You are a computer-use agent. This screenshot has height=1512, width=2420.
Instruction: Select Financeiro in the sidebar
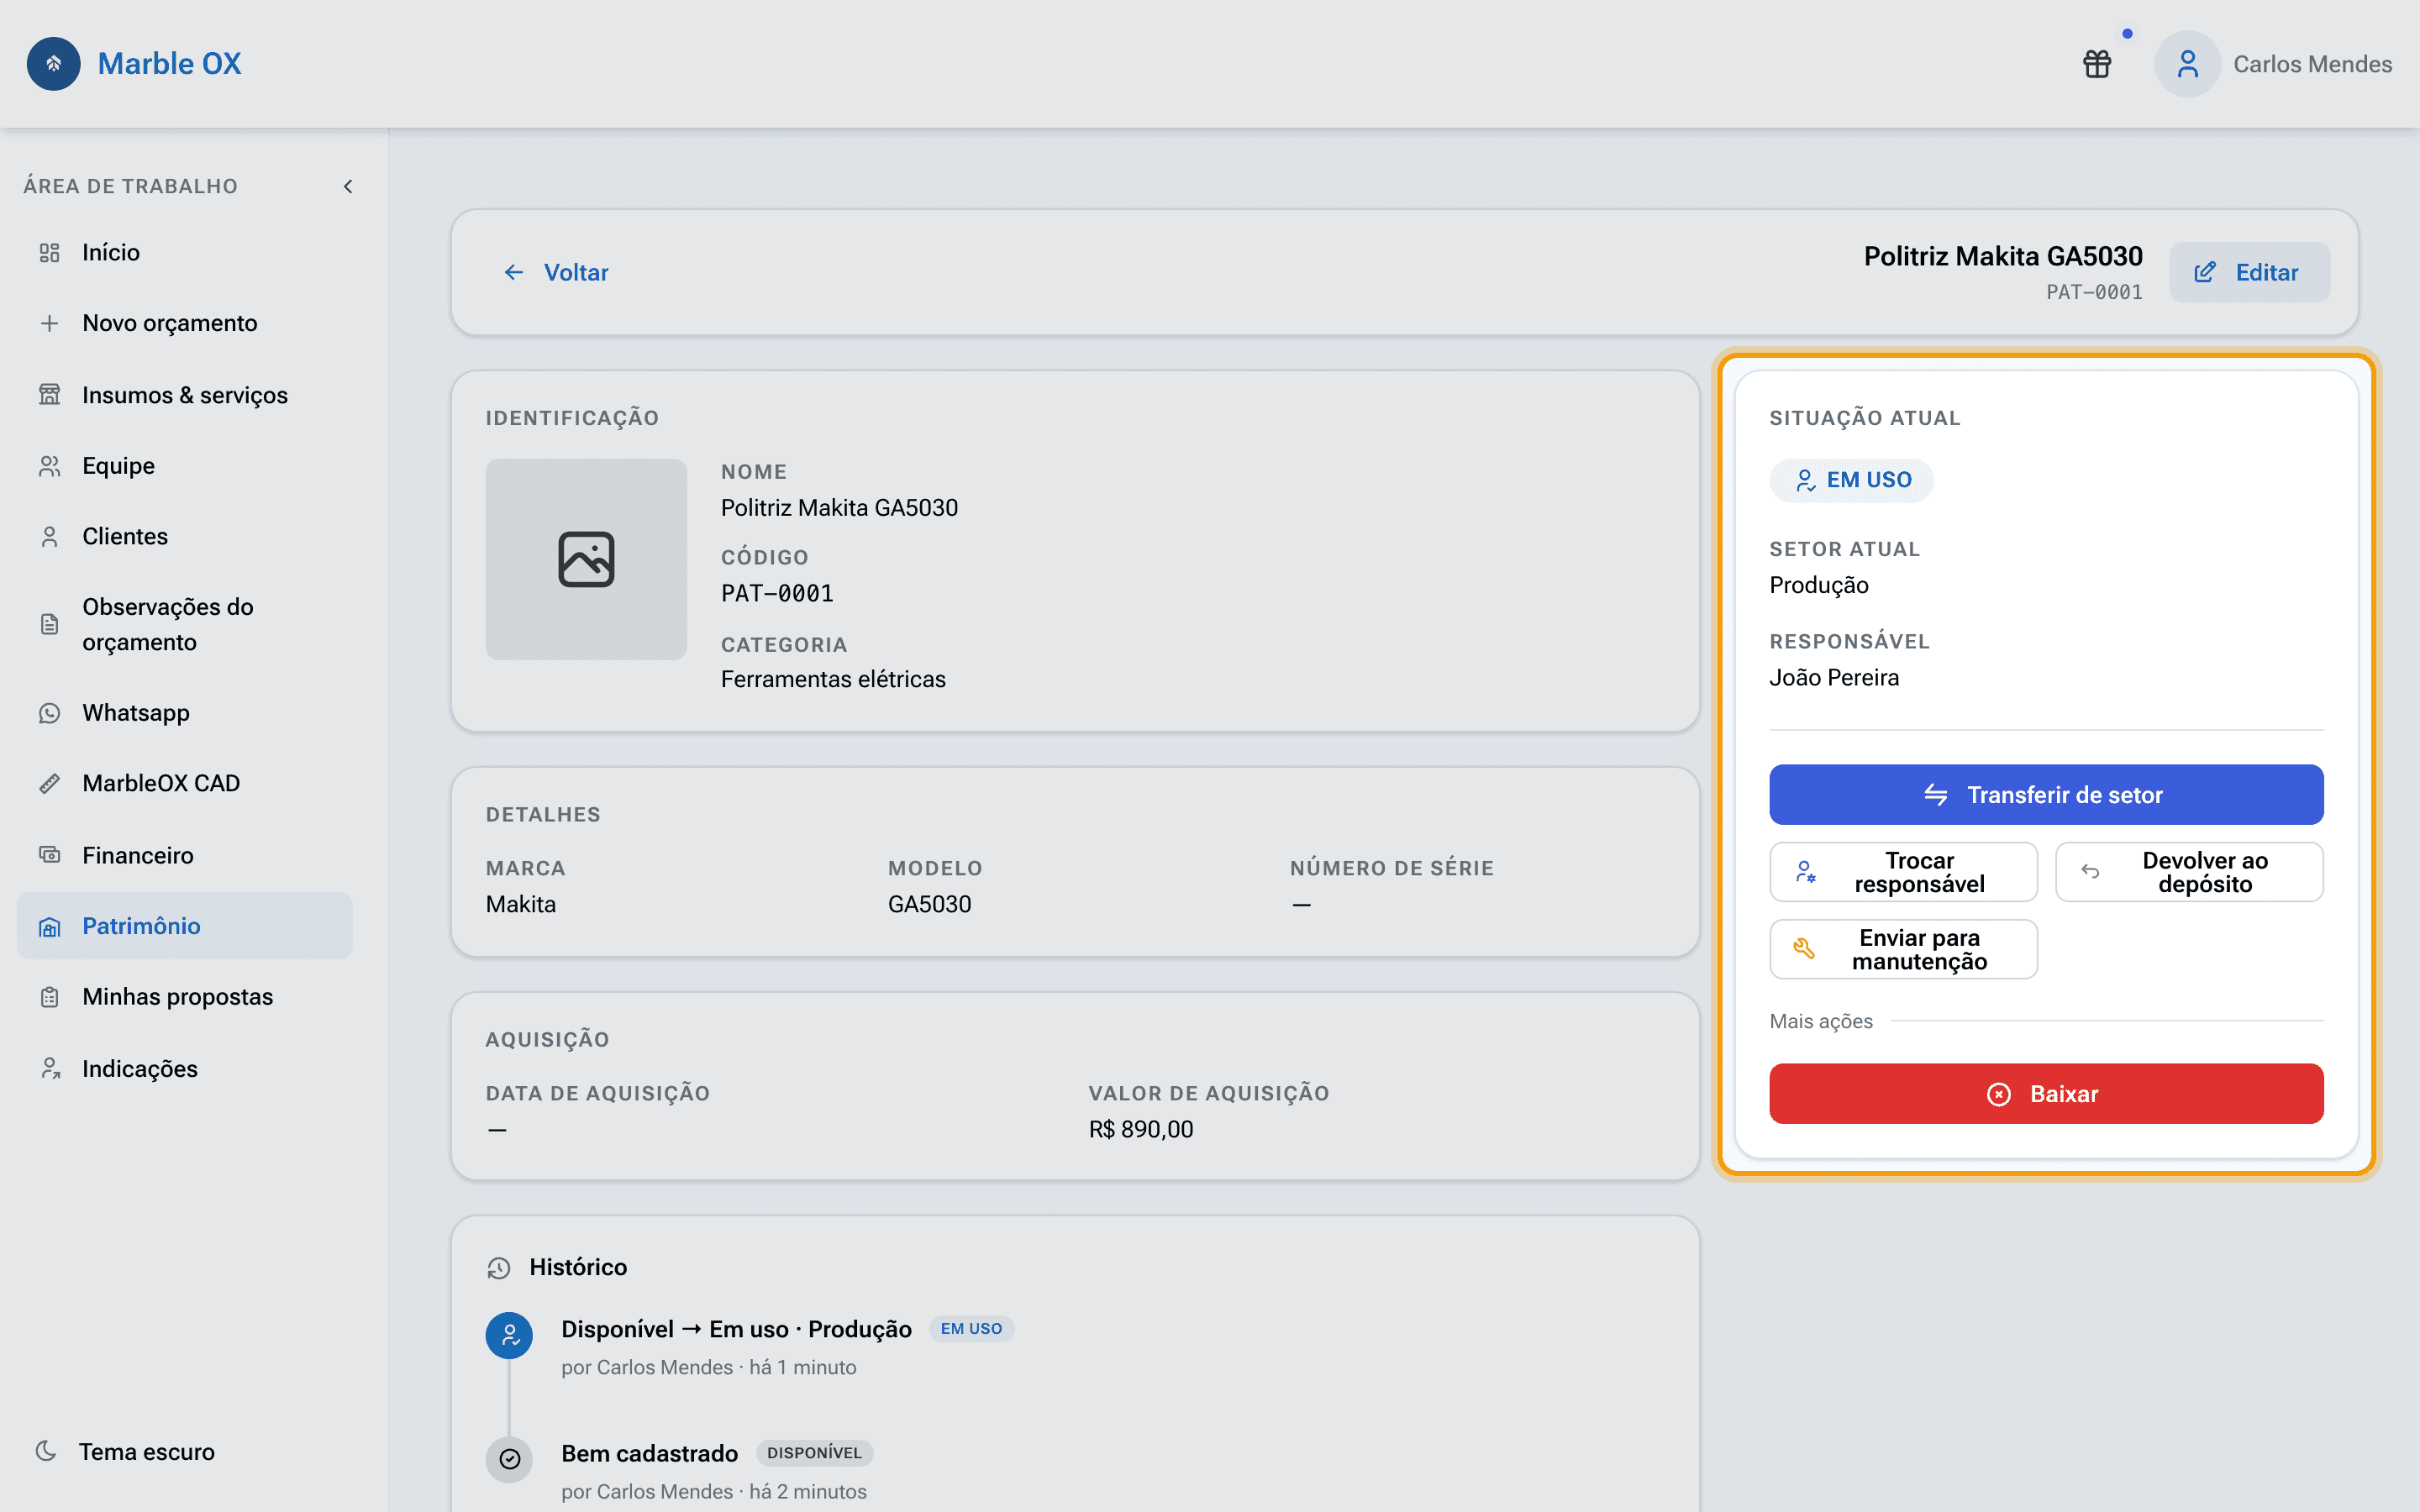coord(185,855)
